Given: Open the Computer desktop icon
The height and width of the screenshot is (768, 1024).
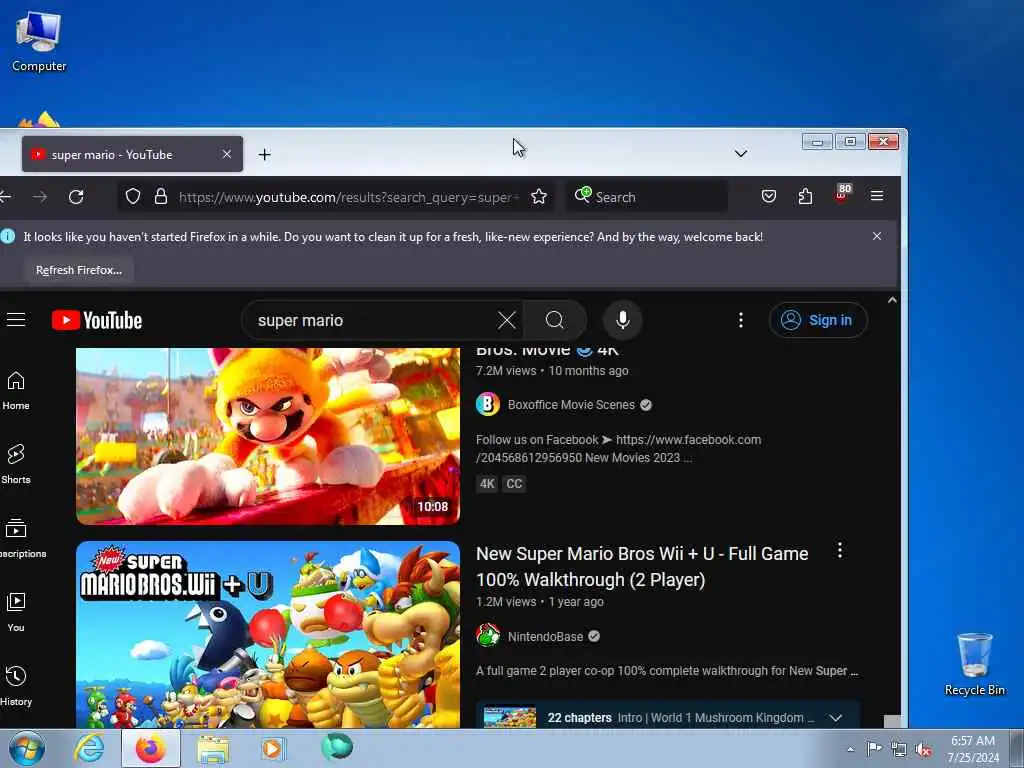Looking at the screenshot, I should tap(39, 41).
